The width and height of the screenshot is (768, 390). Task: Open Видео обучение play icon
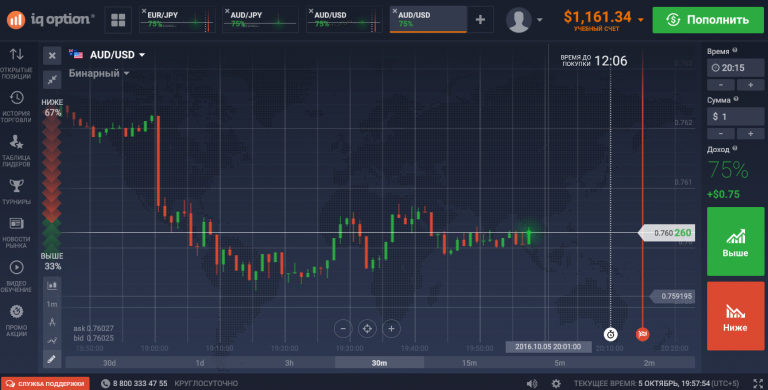[x=16, y=276]
